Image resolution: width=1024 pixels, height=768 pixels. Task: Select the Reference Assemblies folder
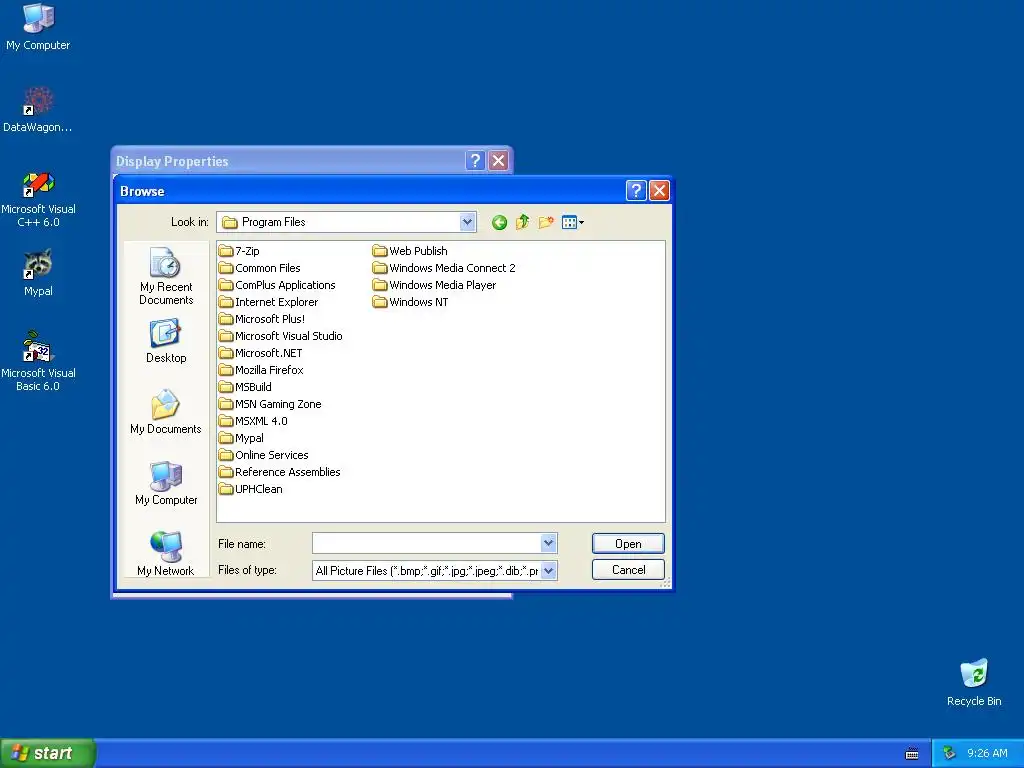[280, 472]
